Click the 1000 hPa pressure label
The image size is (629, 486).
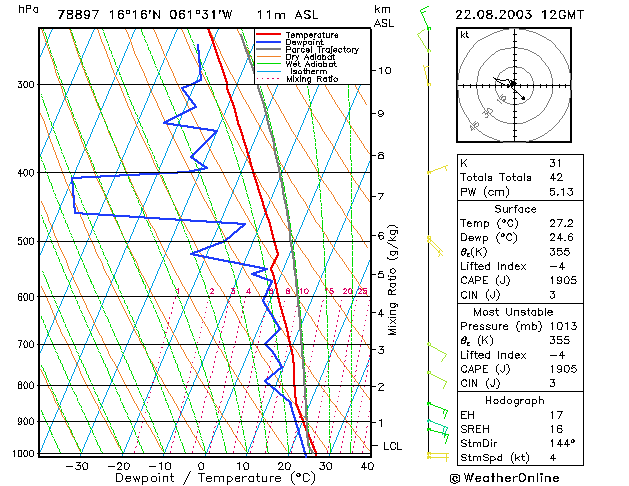(x=24, y=454)
